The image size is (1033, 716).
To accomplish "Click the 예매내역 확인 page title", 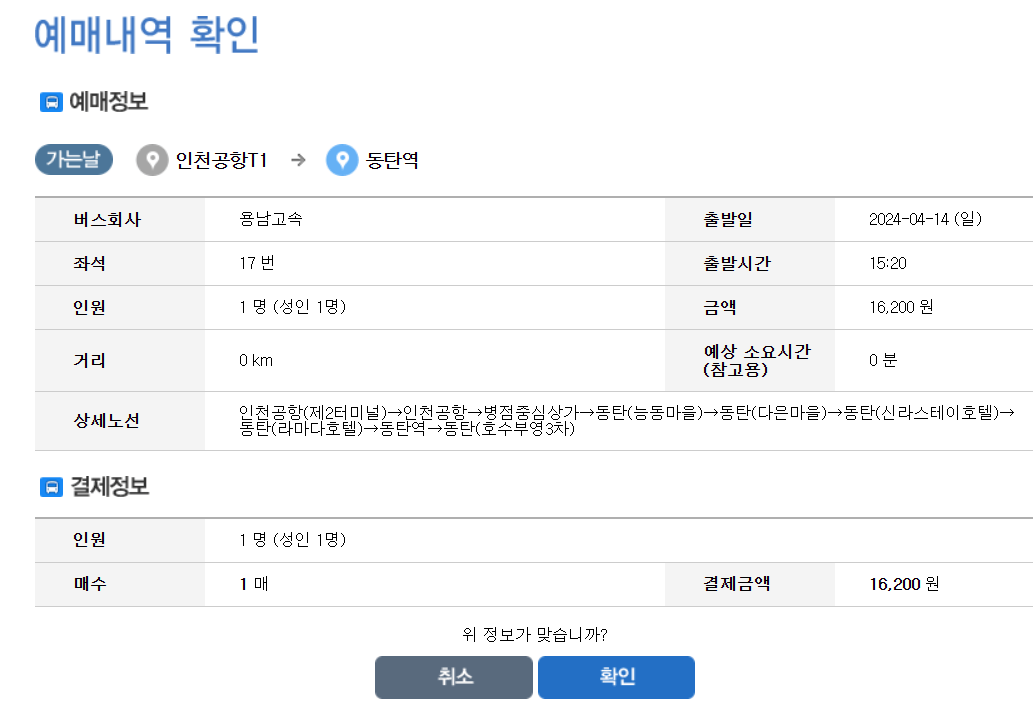I will [x=146, y=33].
